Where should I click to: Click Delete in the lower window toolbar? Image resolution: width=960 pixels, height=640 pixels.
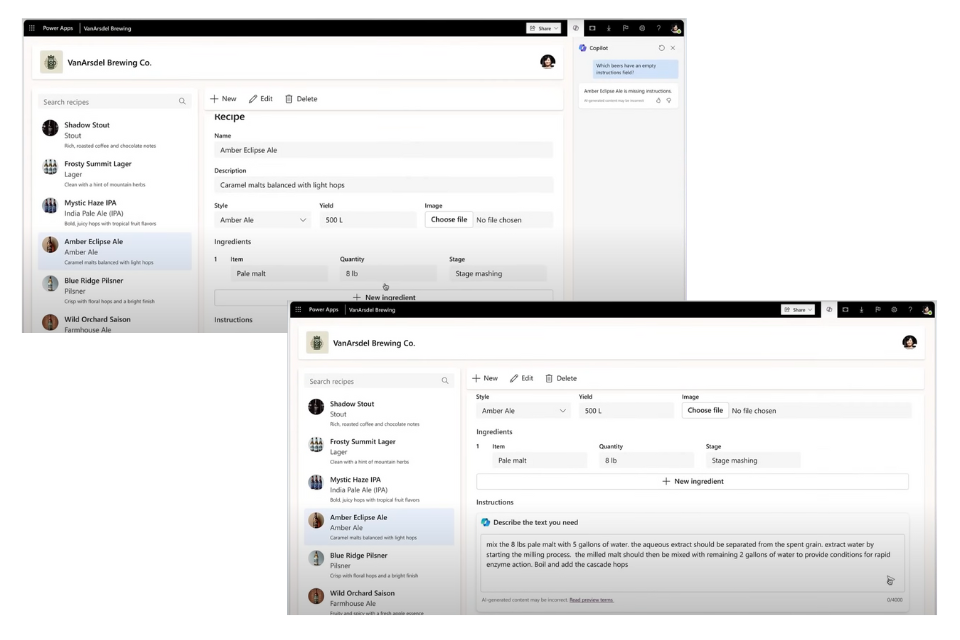click(x=560, y=378)
